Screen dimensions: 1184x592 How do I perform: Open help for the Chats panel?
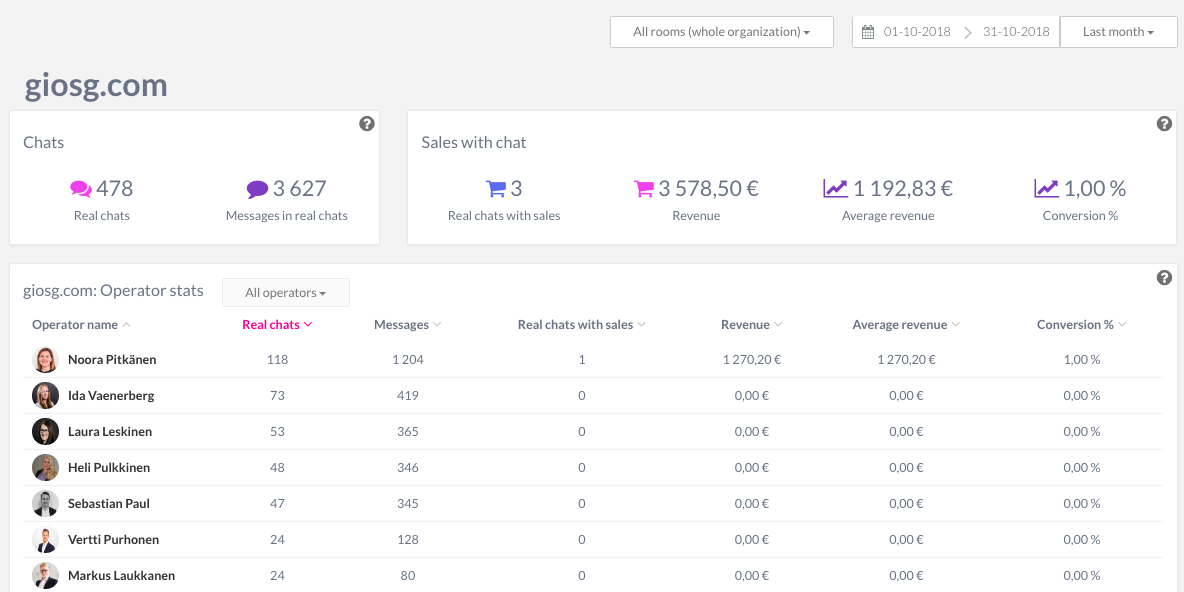coord(367,124)
